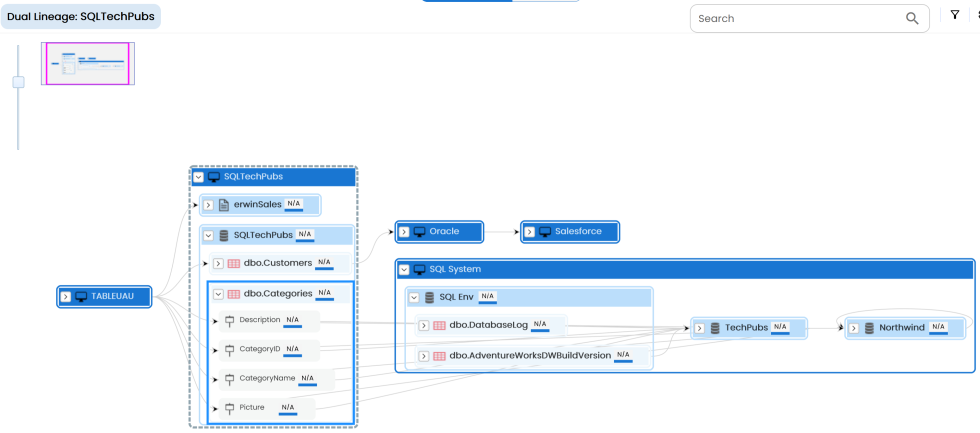Click the Picture column icon
The width and height of the screenshot is (980, 433).
click(x=229, y=409)
